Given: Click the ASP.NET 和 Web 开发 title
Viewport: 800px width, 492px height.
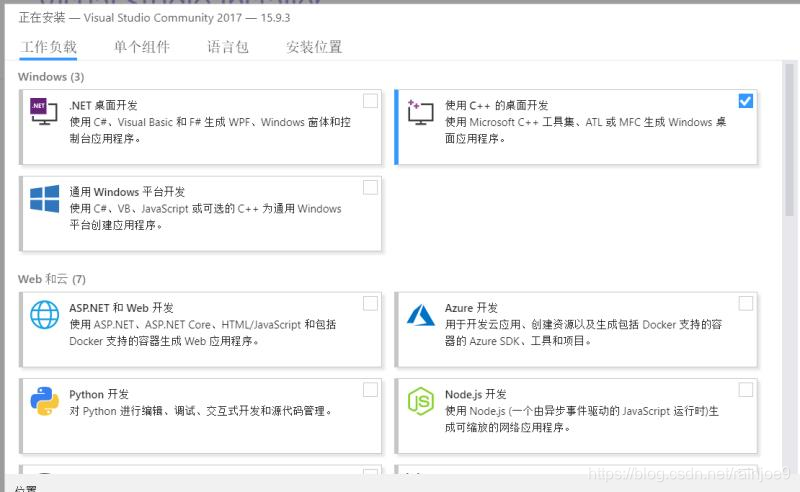Looking at the screenshot, I should point(121,308).
